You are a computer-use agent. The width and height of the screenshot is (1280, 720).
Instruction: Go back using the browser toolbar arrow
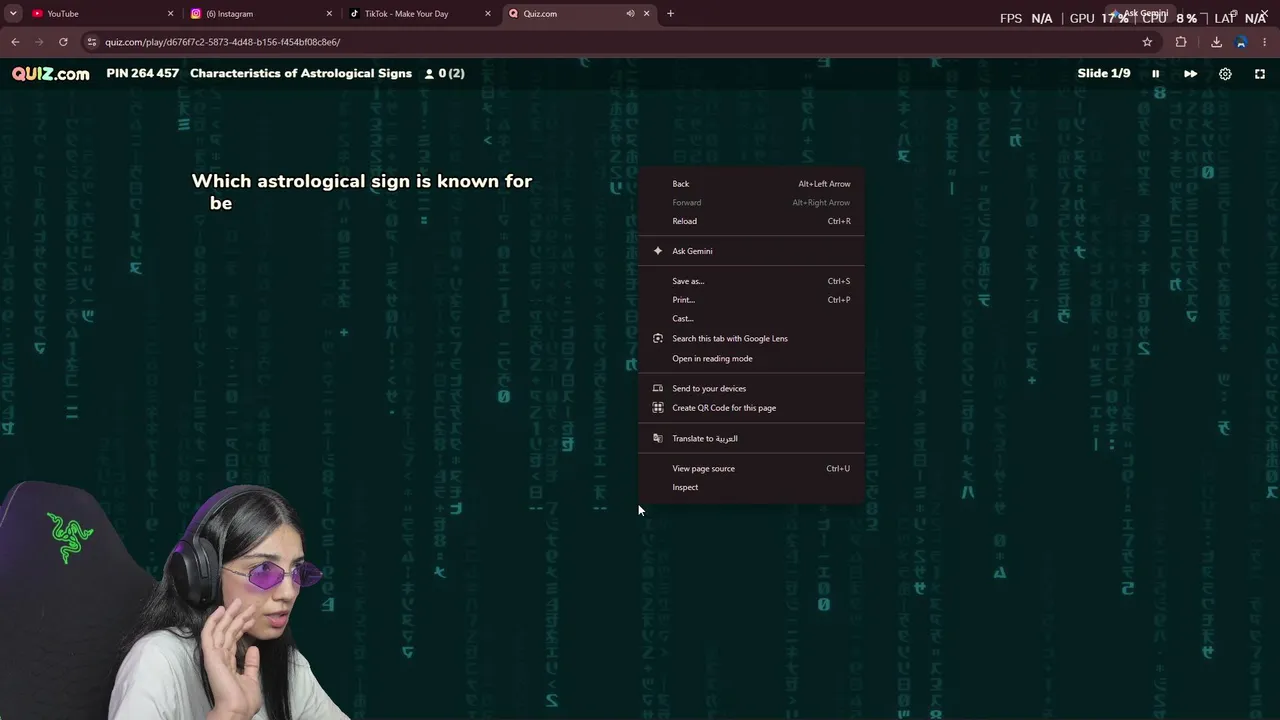point(15,42)
